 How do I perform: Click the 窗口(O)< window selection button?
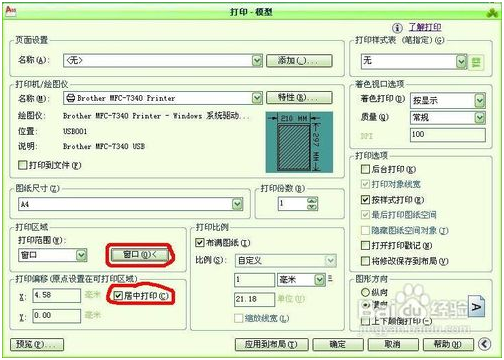point(139,255)
